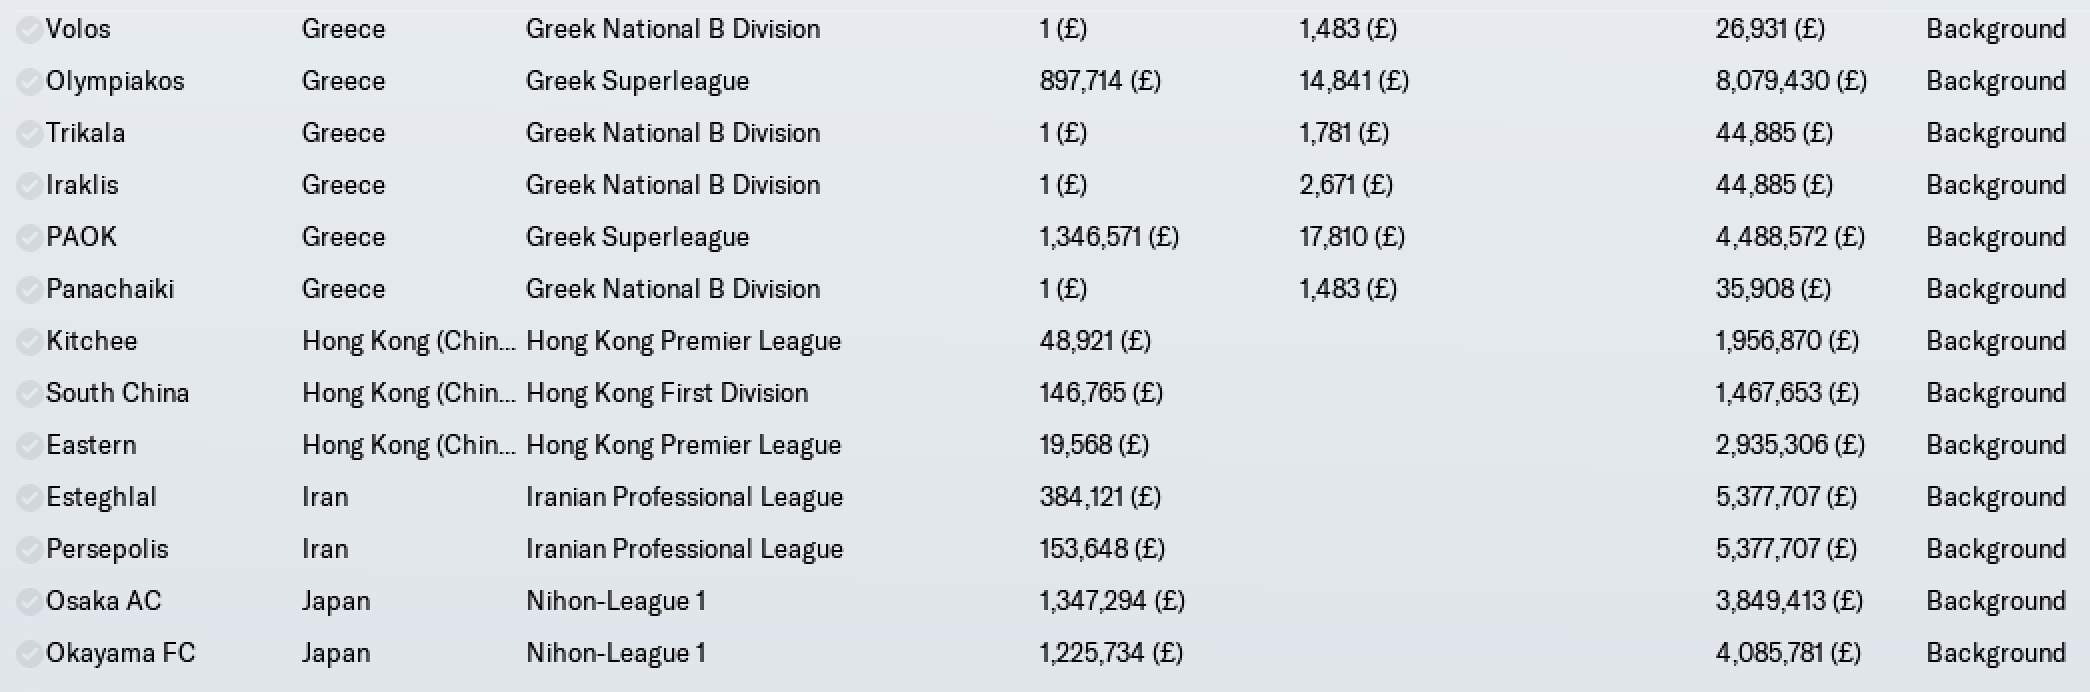Click the check icon next to Eastern
Viewport: 2090px width, 692px height.
pos(29,445)
